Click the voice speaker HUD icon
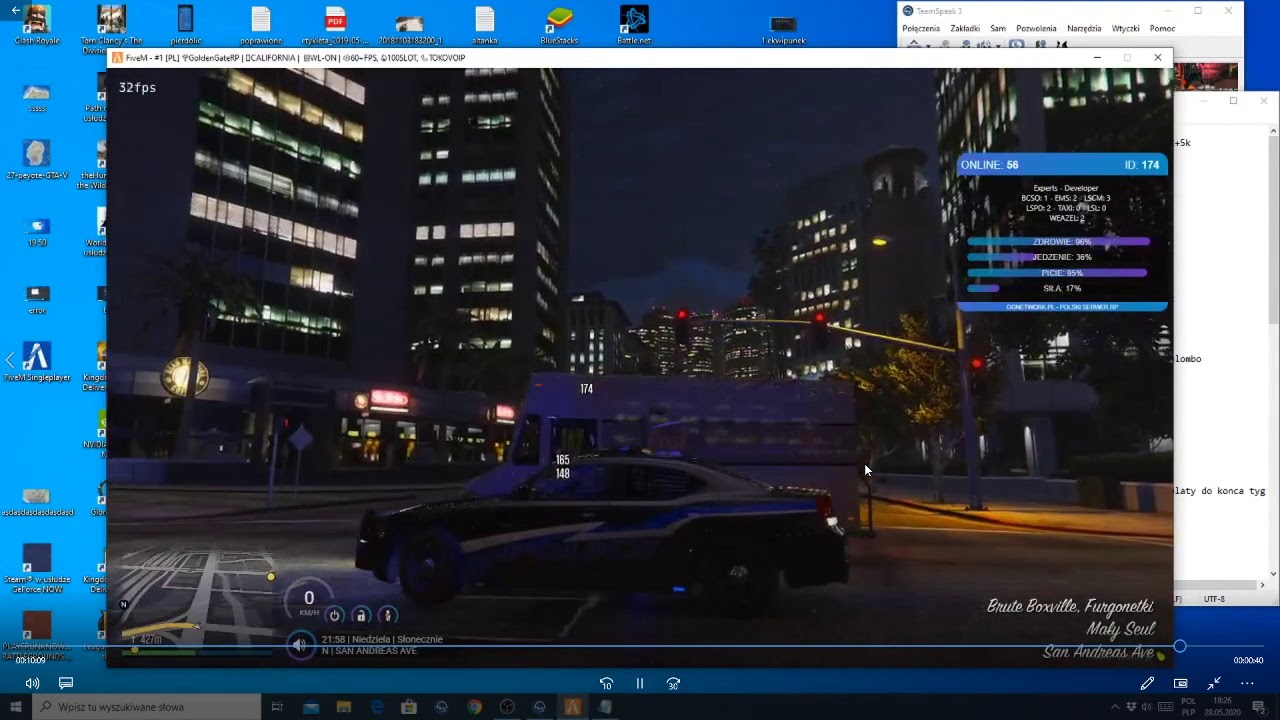The width and height of the screenshot is (1280, 720). click(x=300, y=645)
